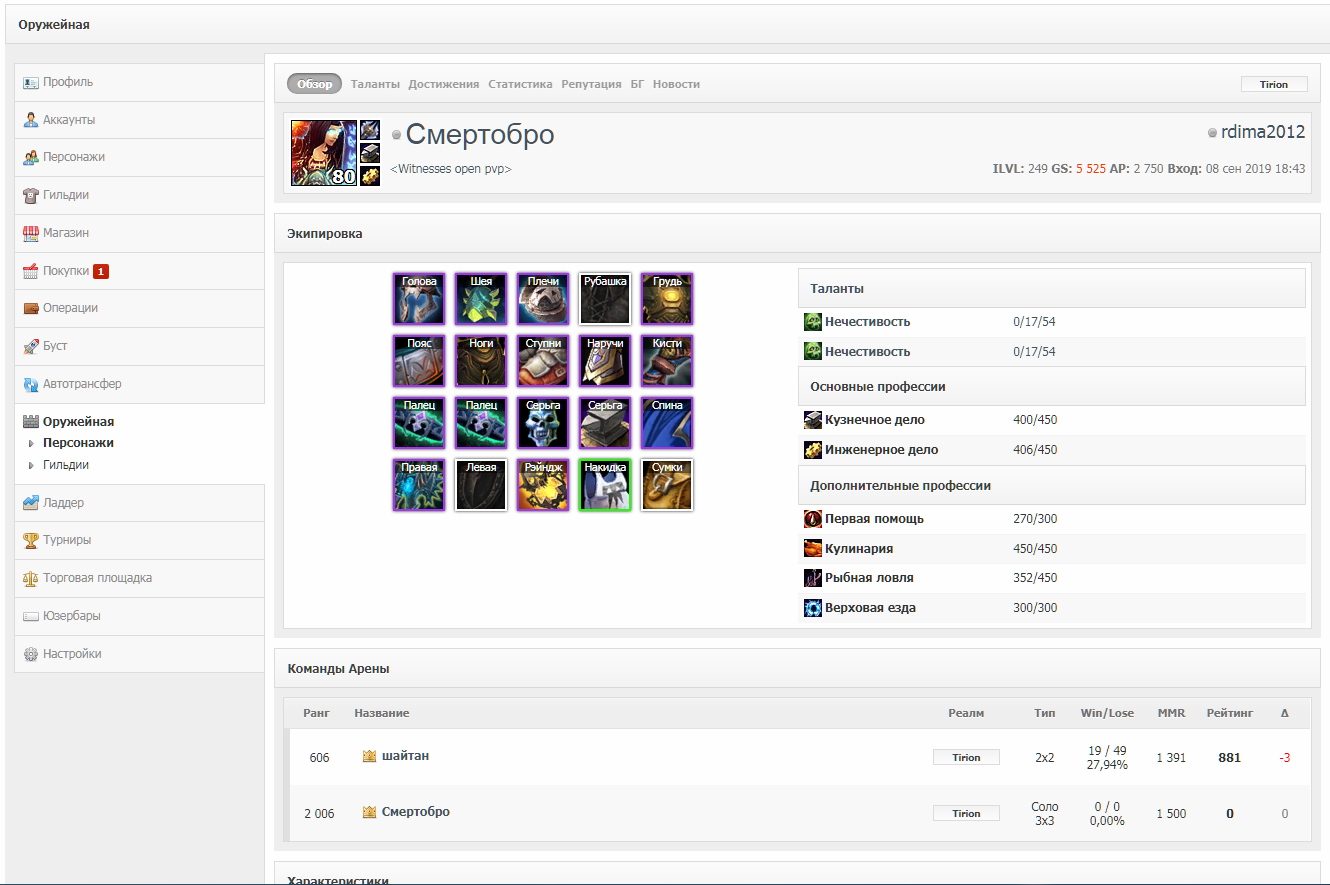Click the crown icon beside шайтан team
Screen dimensions: 1330x885
tap(369, 756)
